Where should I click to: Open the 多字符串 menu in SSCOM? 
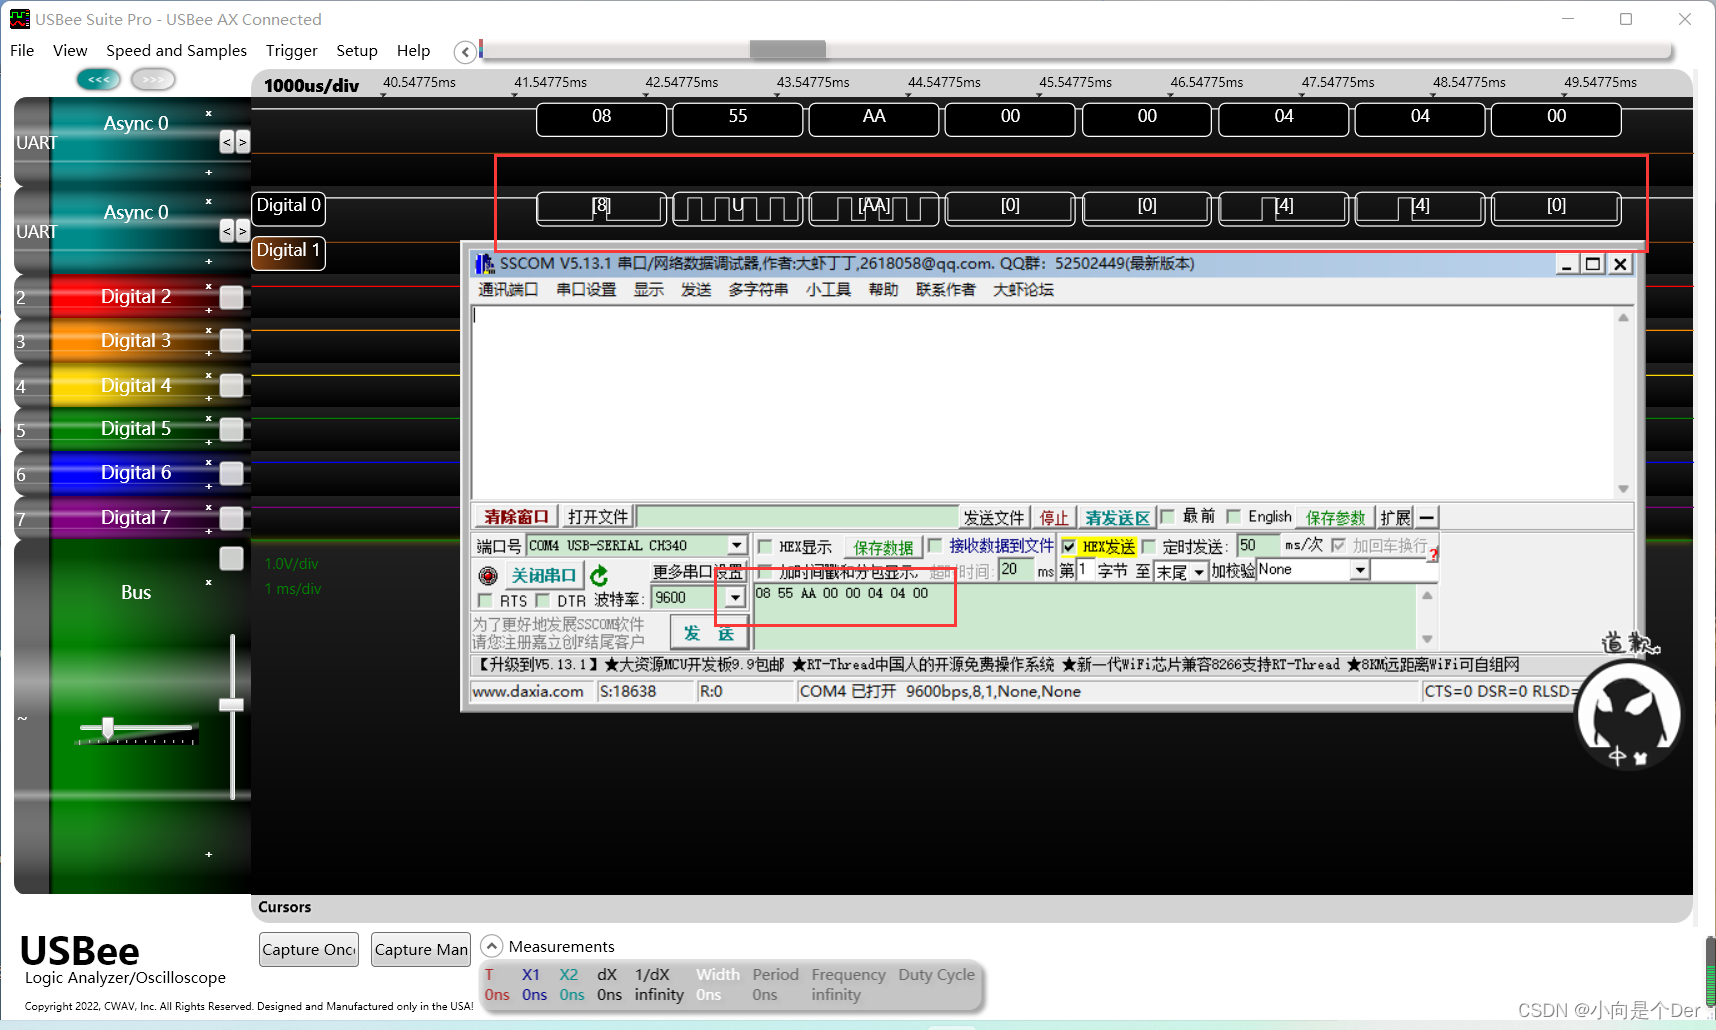pyautogui.click(x=758, y=290)
